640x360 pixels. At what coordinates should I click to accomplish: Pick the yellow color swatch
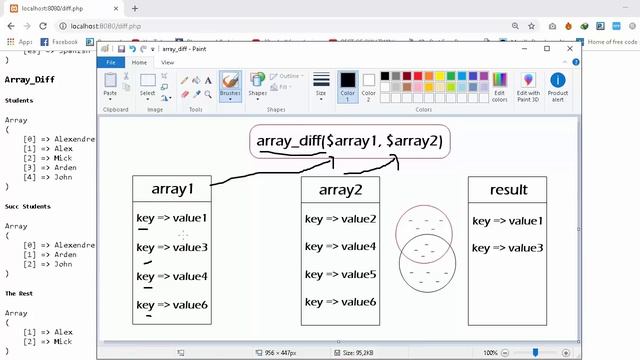pos(440,76)
